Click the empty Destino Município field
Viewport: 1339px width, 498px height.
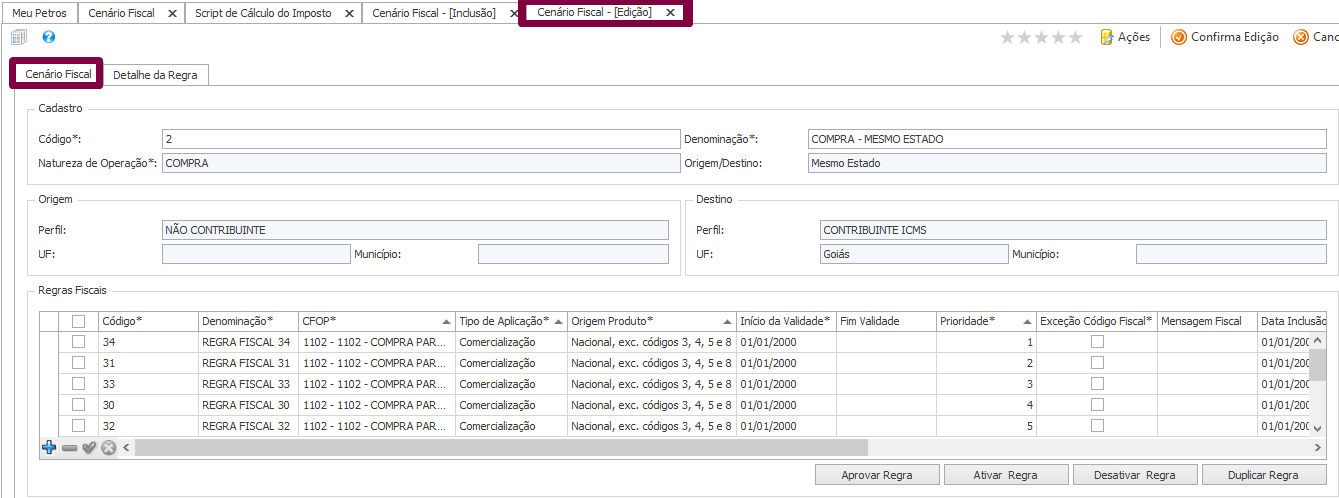point(1231,254)
